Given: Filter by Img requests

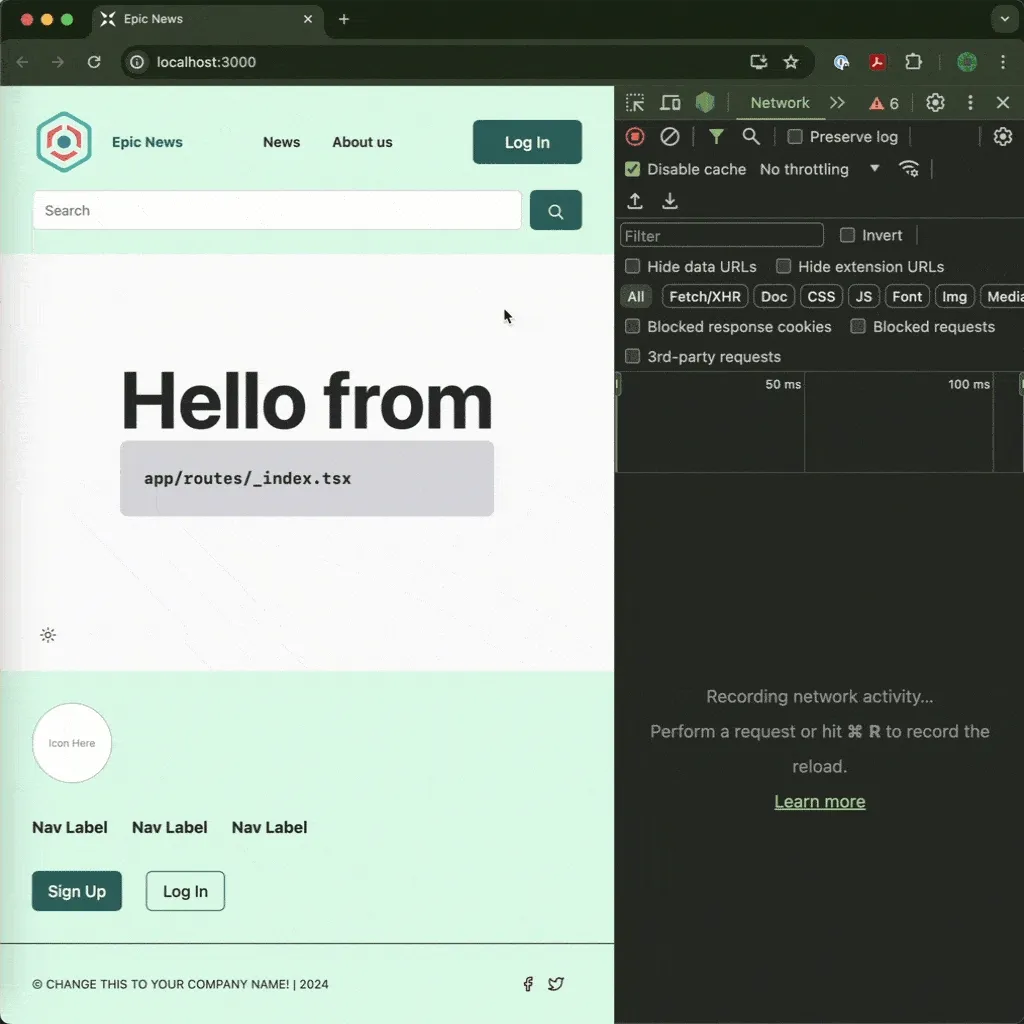Looking at the screenshot, I should 954,296.
